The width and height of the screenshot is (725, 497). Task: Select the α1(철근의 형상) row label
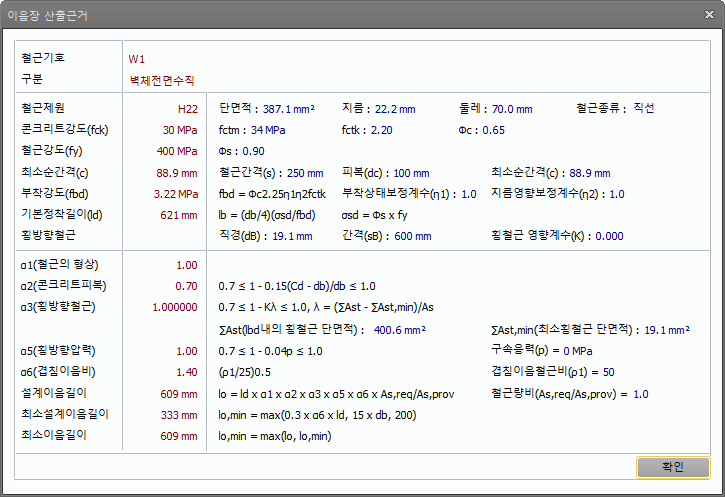coord(60,265)
